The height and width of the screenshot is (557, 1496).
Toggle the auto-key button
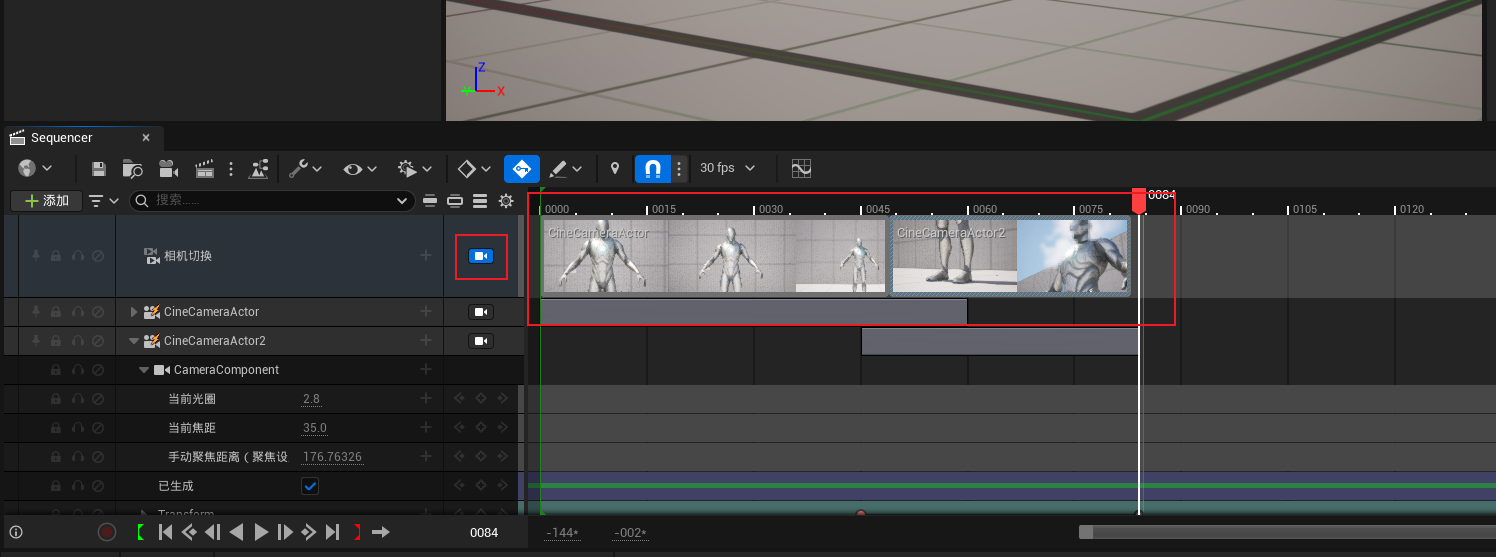click(522, 169)
